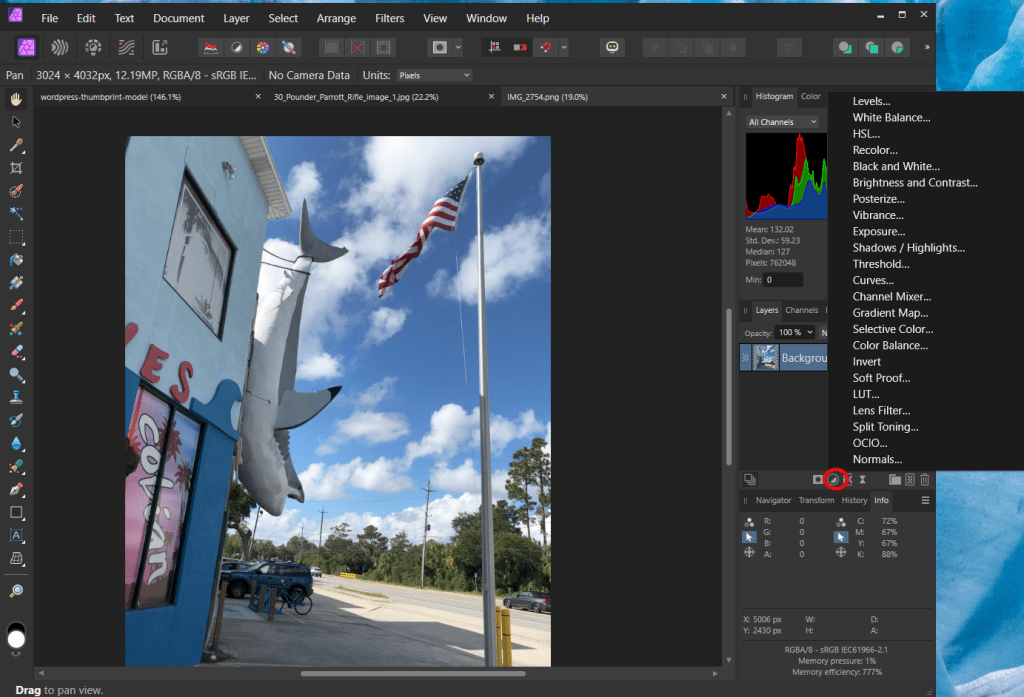Select the Zoom magnifier tool
Viewport: 1024px width, 697px height.
[16, 591]
